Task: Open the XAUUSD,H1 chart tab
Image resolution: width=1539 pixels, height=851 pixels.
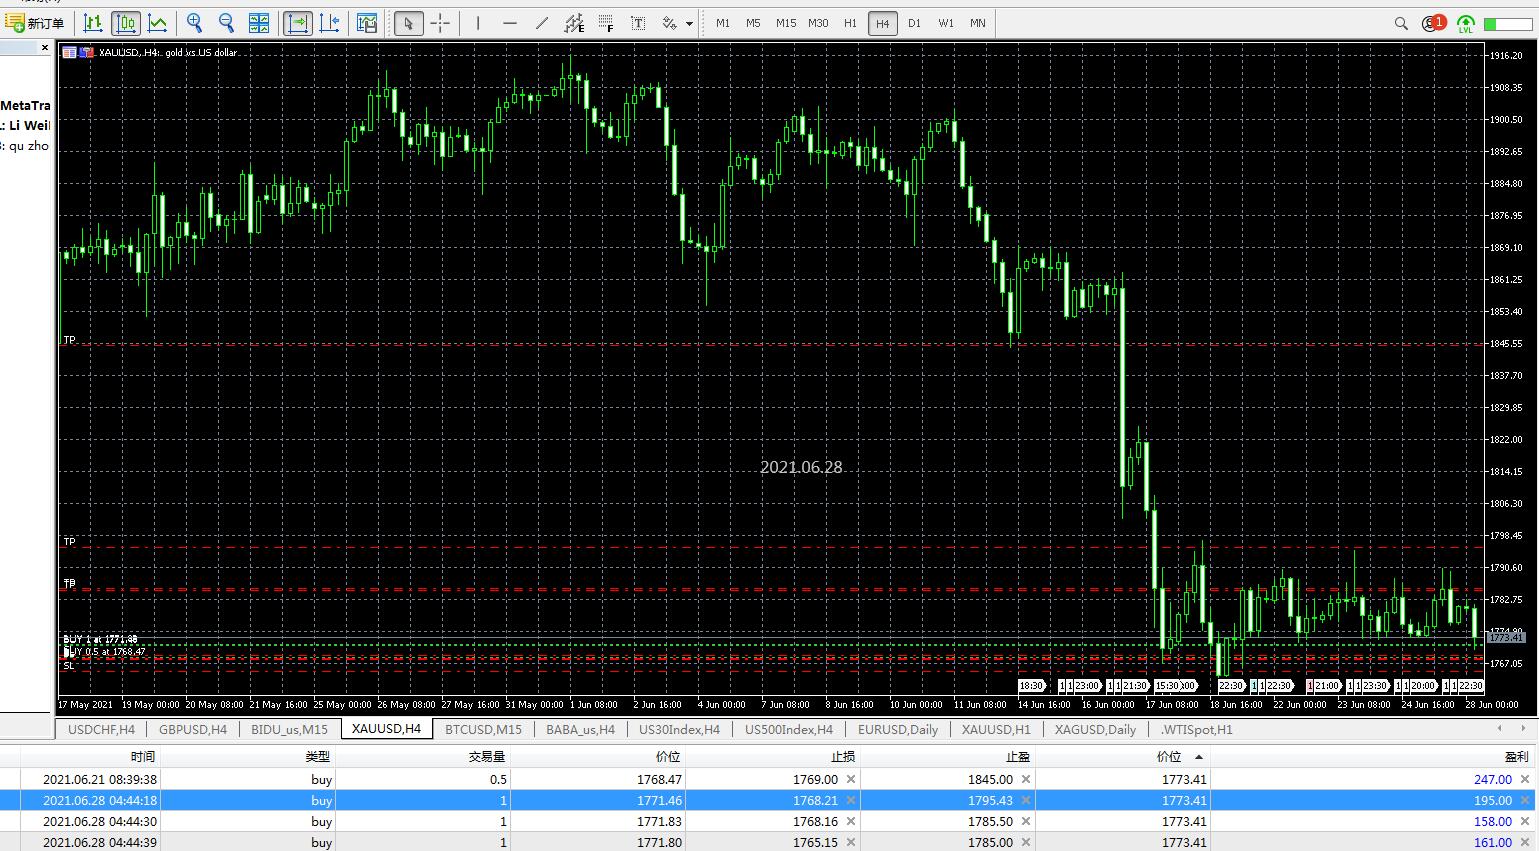Action: point(996,729)
